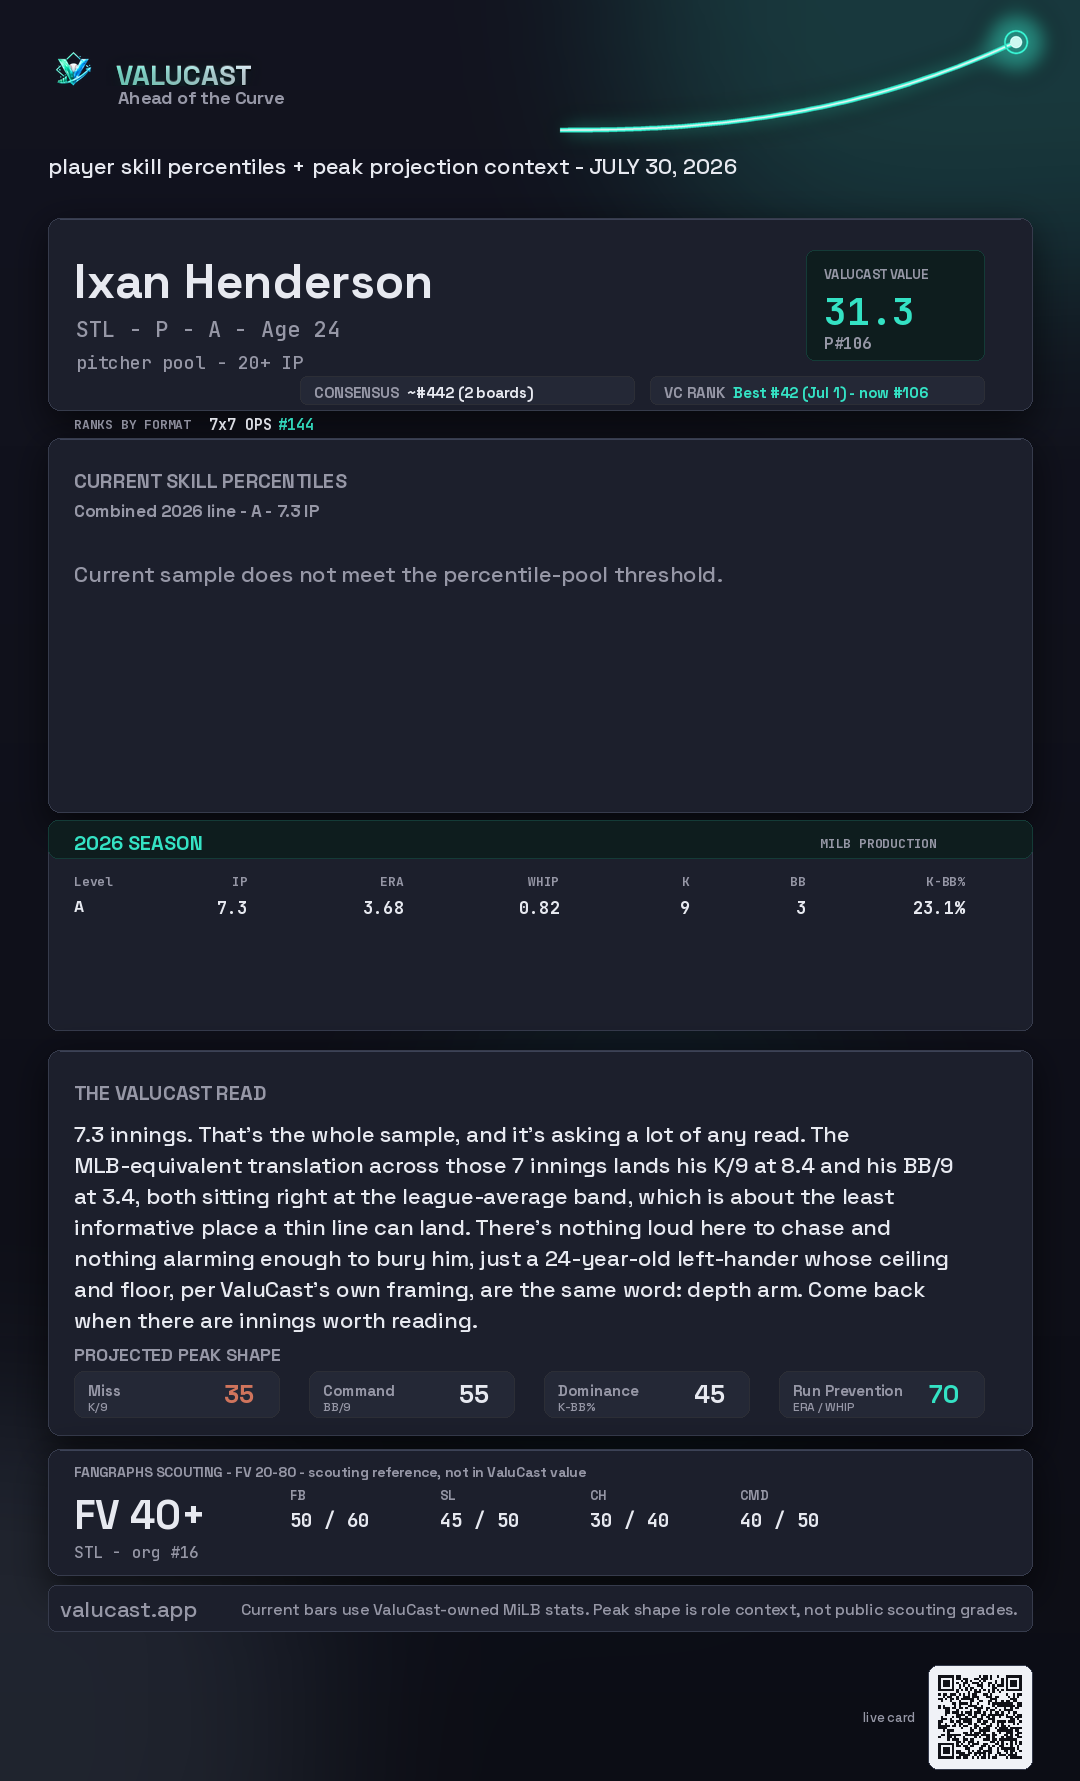Click the VALUCAST brand title
This screenshot has width=1080, height=1781.
(x=183, y=75)
